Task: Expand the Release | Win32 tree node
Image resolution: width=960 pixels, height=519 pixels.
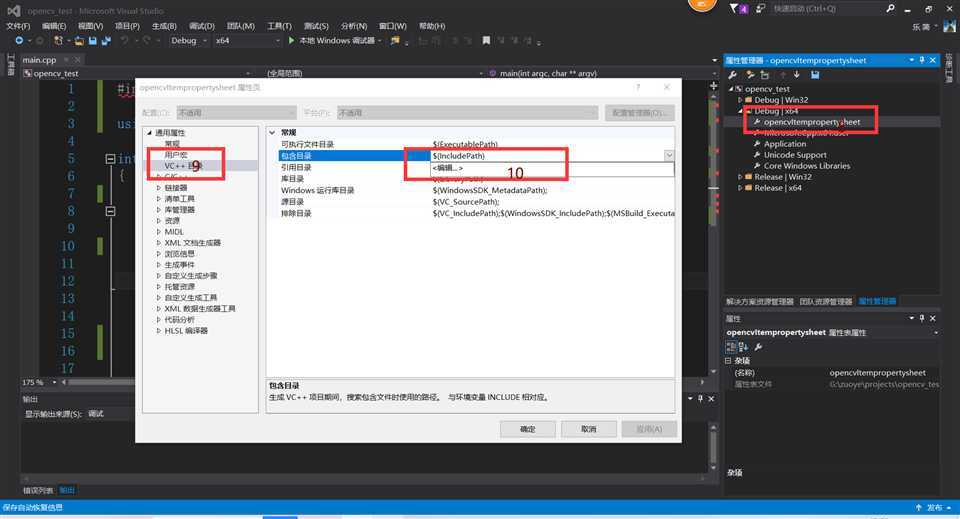Action: click(x=740, y=177)
